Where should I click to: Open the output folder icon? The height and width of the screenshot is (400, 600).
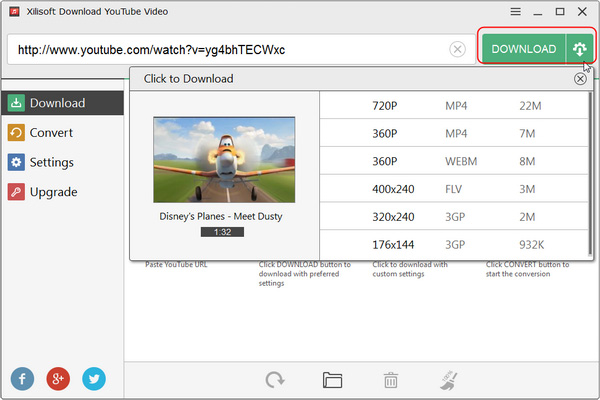[333, 380]
